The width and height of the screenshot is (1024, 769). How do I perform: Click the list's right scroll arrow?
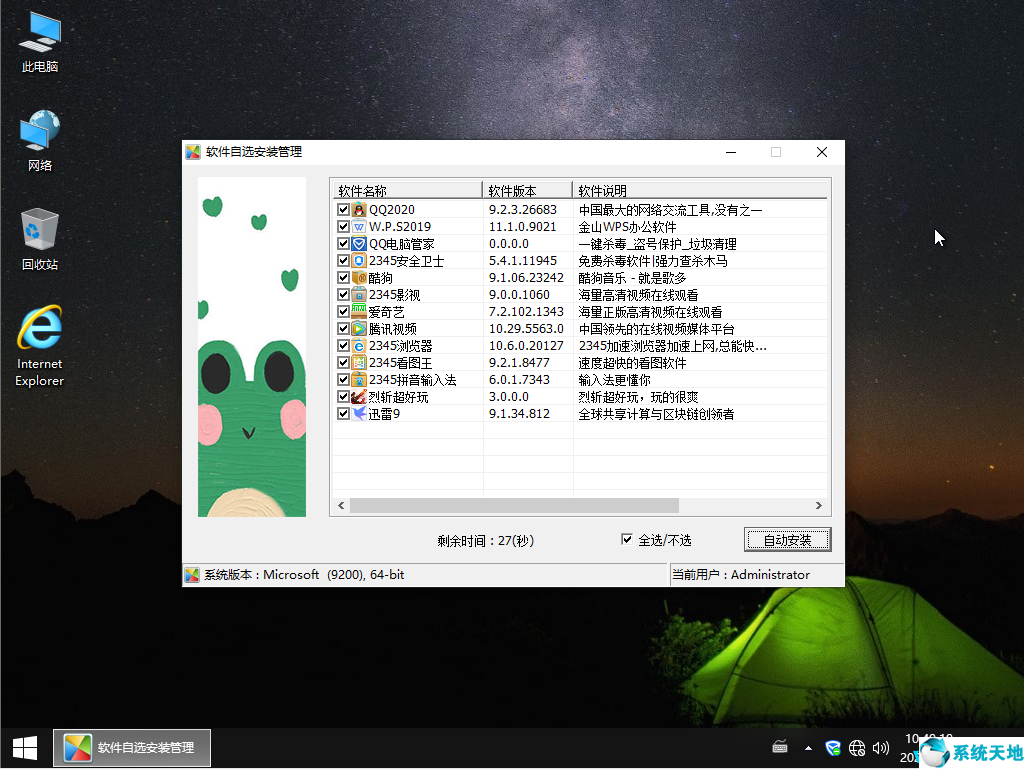click(818, 506)
